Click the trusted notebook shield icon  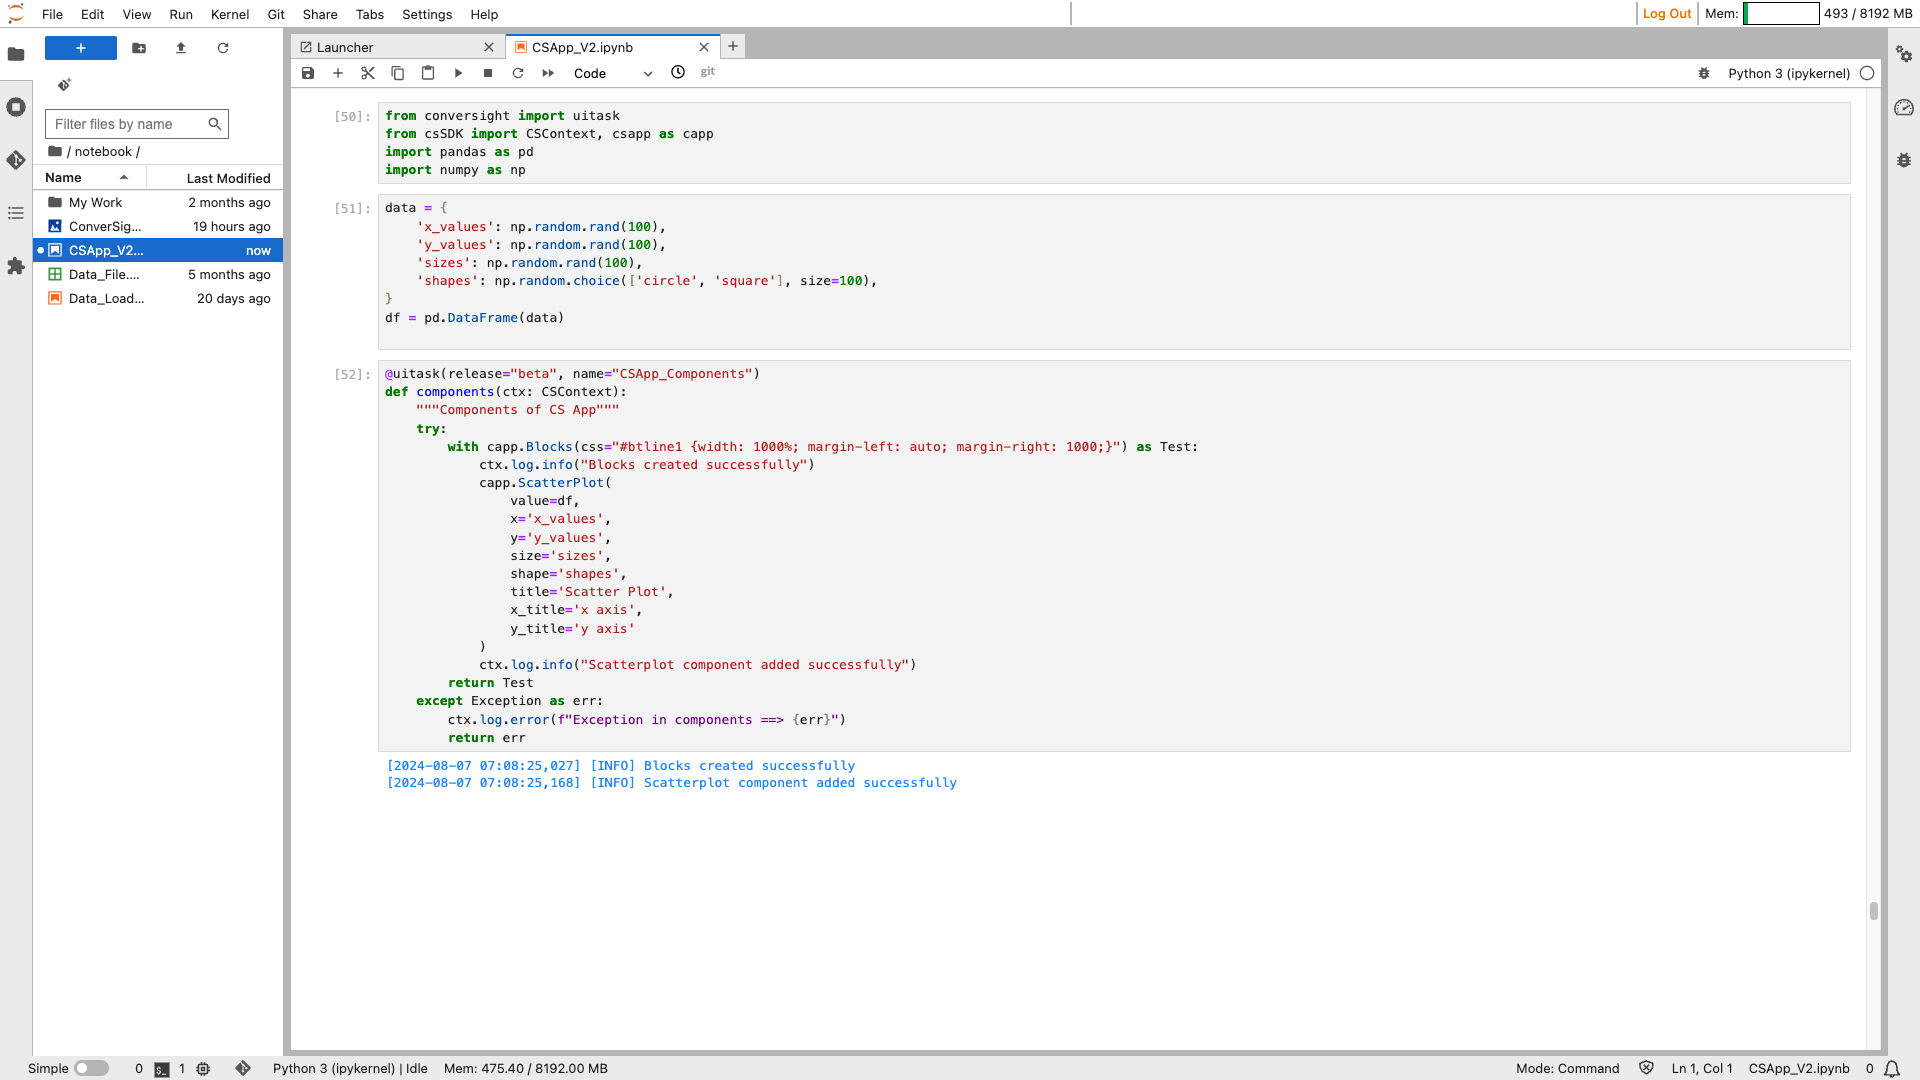[1646, 1068]
